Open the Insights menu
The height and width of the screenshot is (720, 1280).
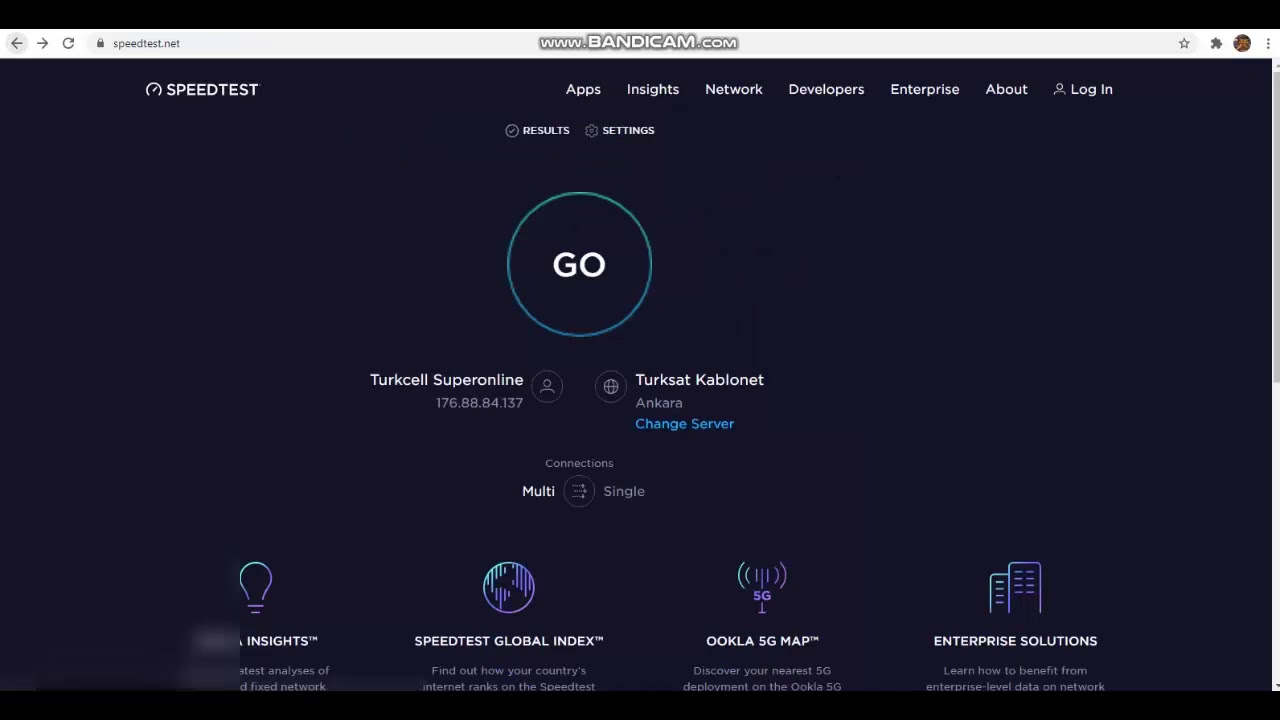click(x=653, y=89)
